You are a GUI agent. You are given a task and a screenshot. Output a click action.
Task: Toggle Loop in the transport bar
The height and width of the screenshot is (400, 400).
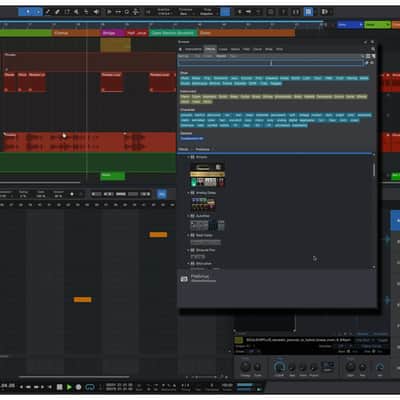tap(90, 387)
